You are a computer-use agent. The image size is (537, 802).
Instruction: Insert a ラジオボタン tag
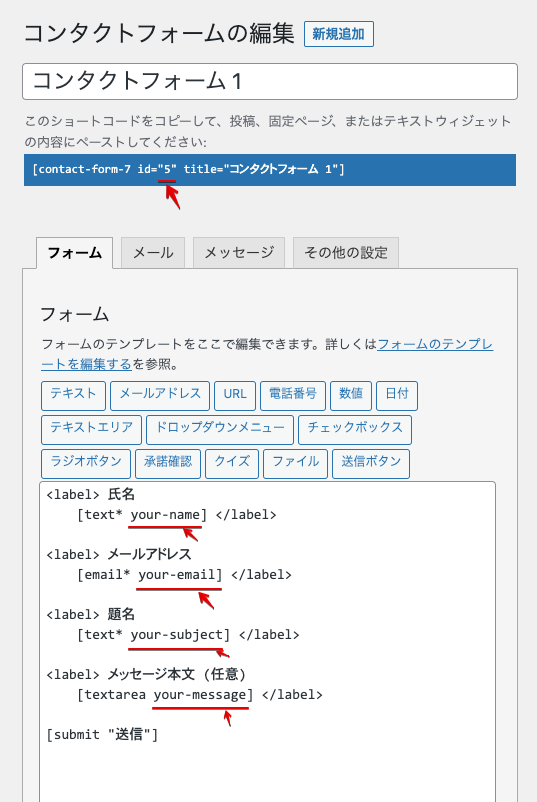[86, 463]
